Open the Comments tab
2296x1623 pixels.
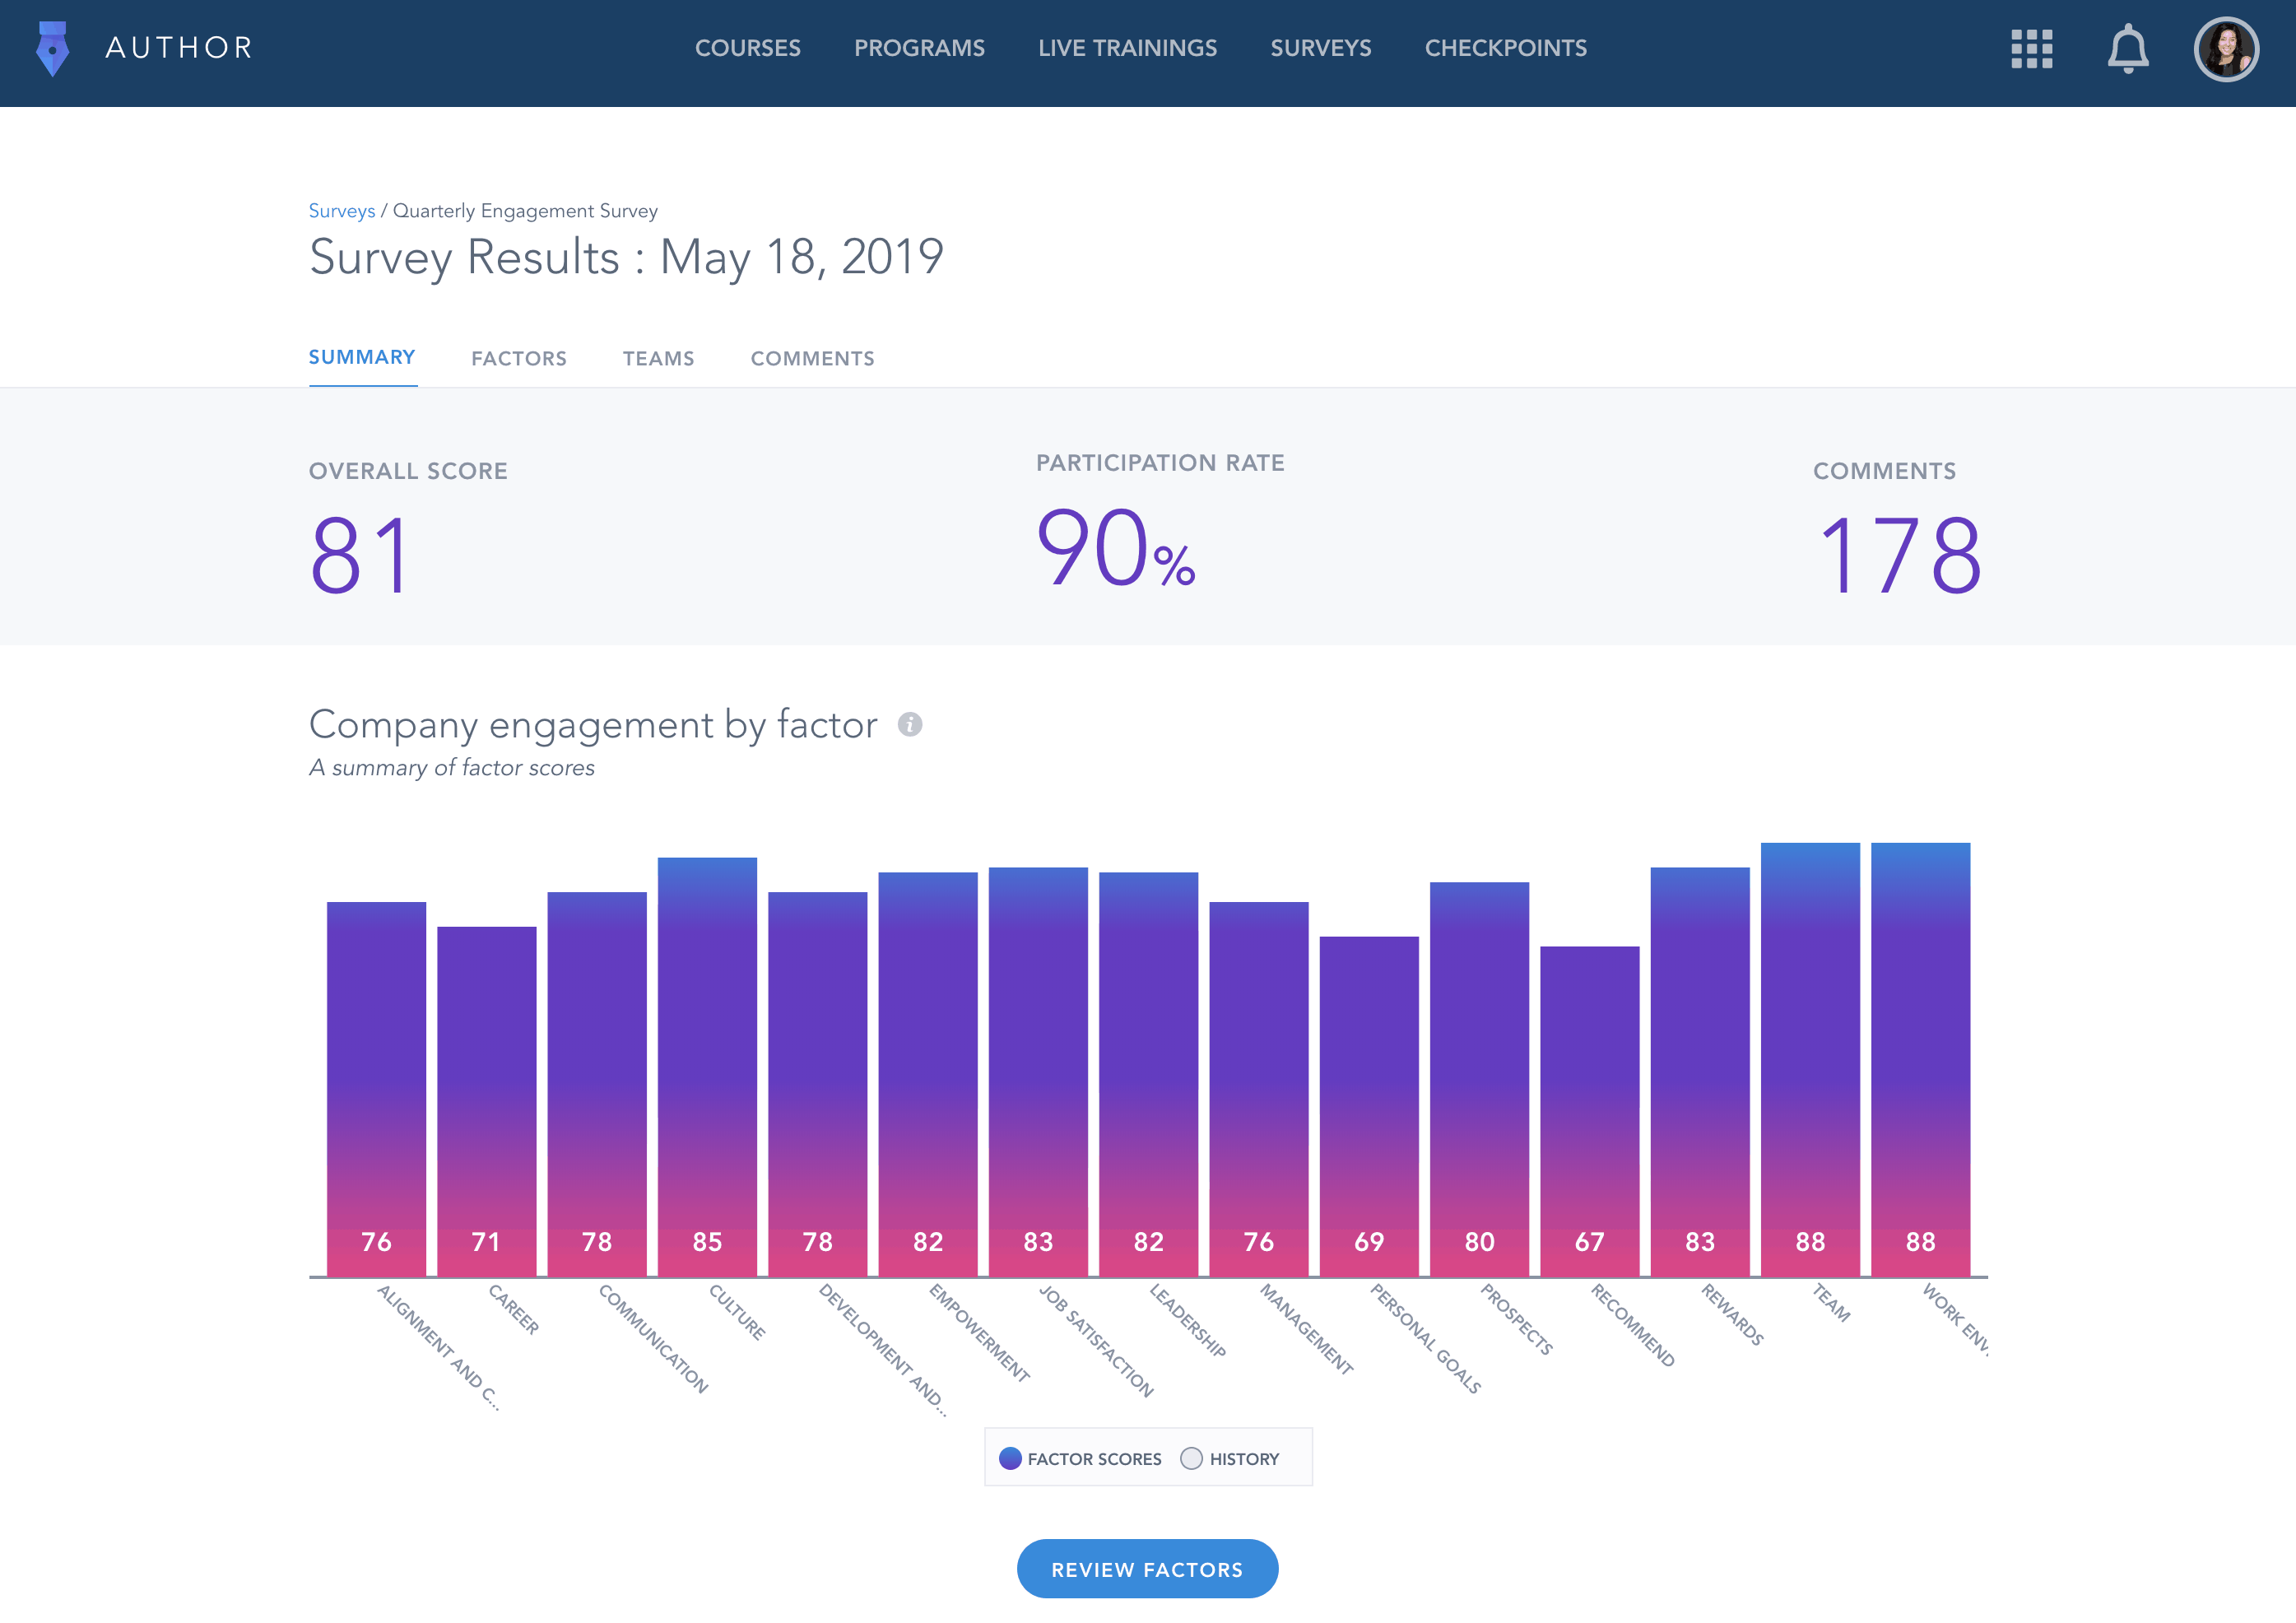click(812, 358)
